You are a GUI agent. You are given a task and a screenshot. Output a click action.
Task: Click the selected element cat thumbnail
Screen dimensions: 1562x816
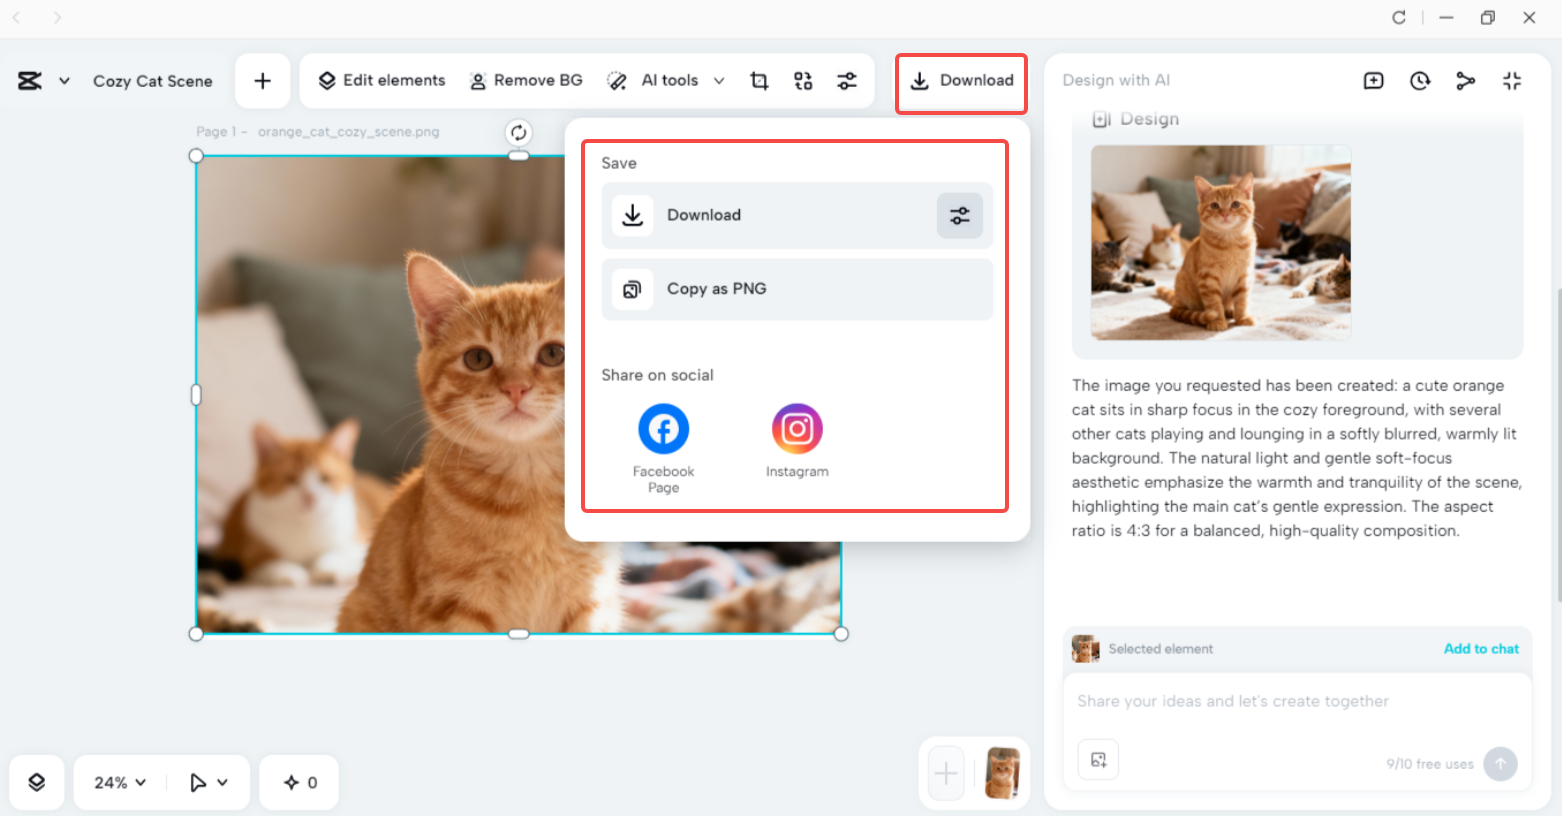click(x=1085, y=649)
